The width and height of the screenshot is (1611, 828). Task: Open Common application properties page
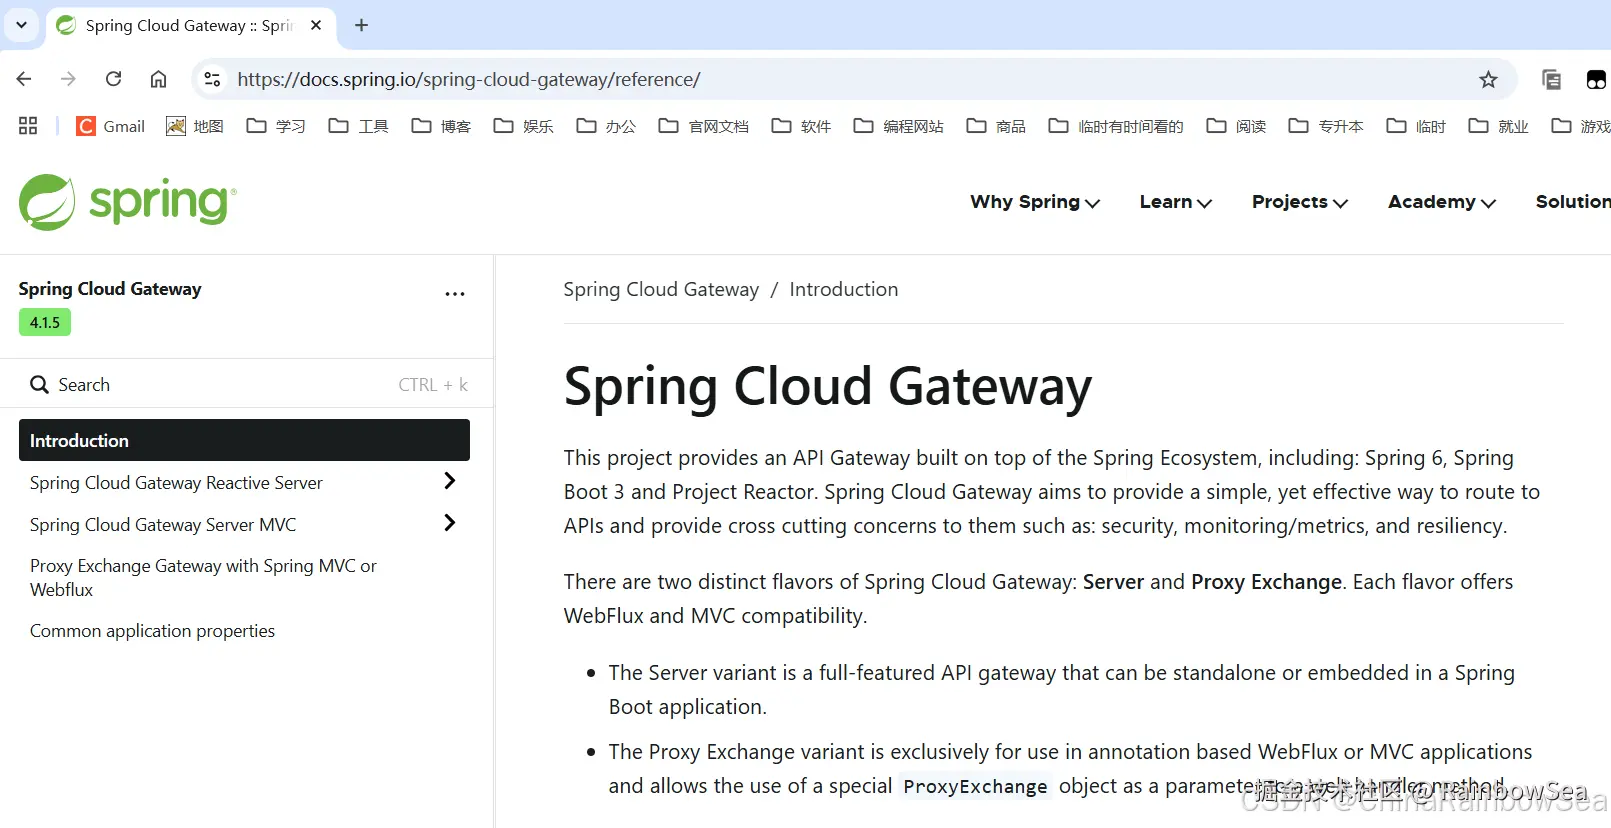[x=152, y=631]
